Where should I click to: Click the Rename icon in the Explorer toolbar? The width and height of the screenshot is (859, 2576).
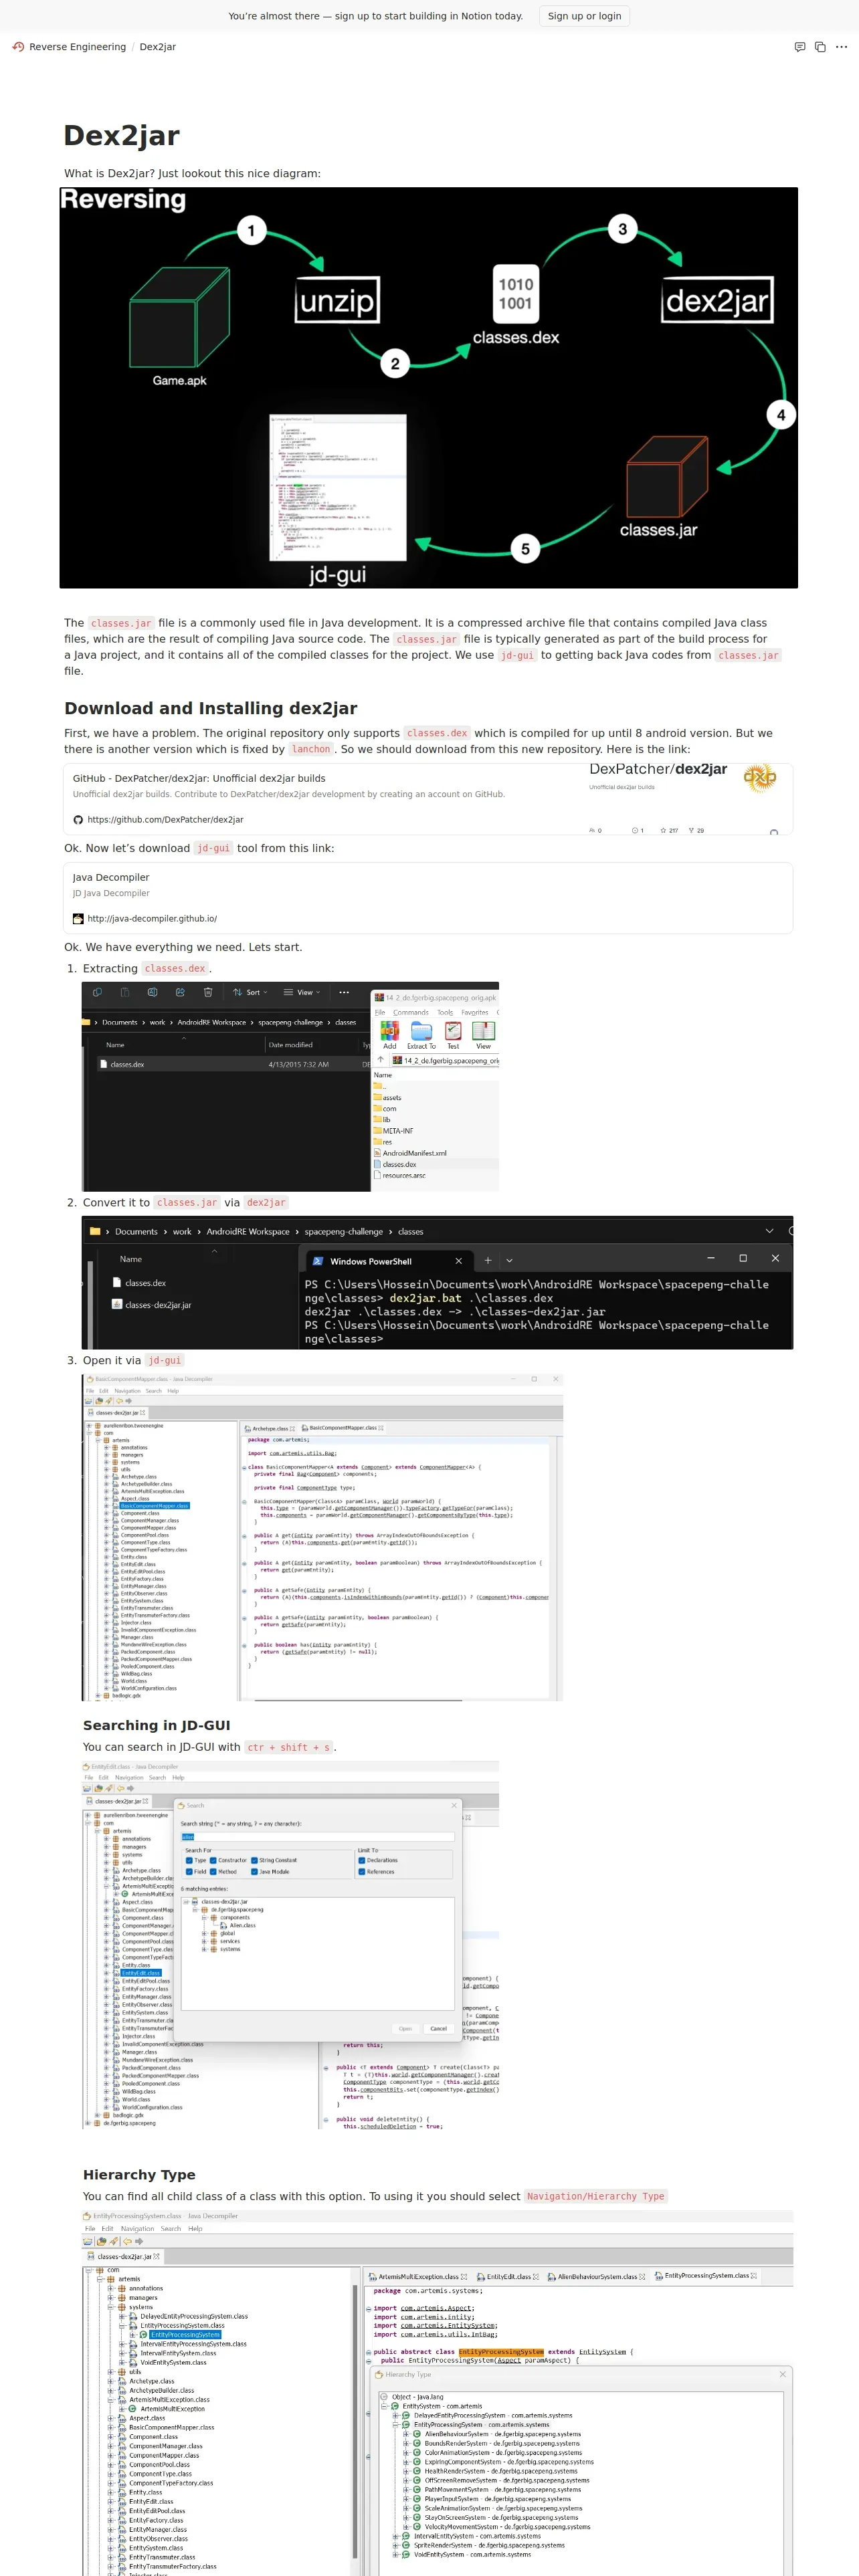pyautogui.click(x=152, y=993)
